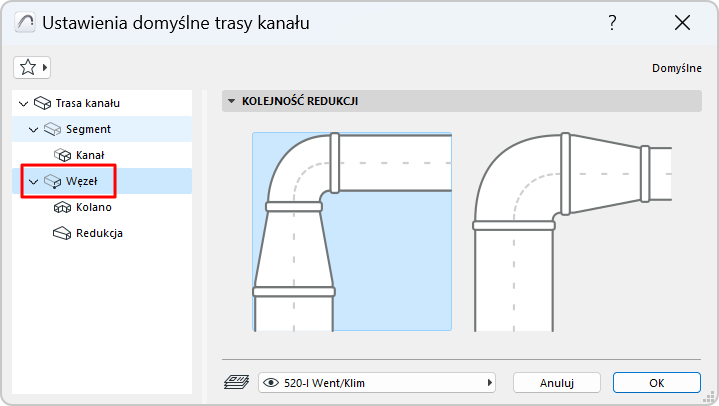Choose reducer-after-elbow layout thumbnail
Screen dimensions: 719x406
[x=572, y=231]
